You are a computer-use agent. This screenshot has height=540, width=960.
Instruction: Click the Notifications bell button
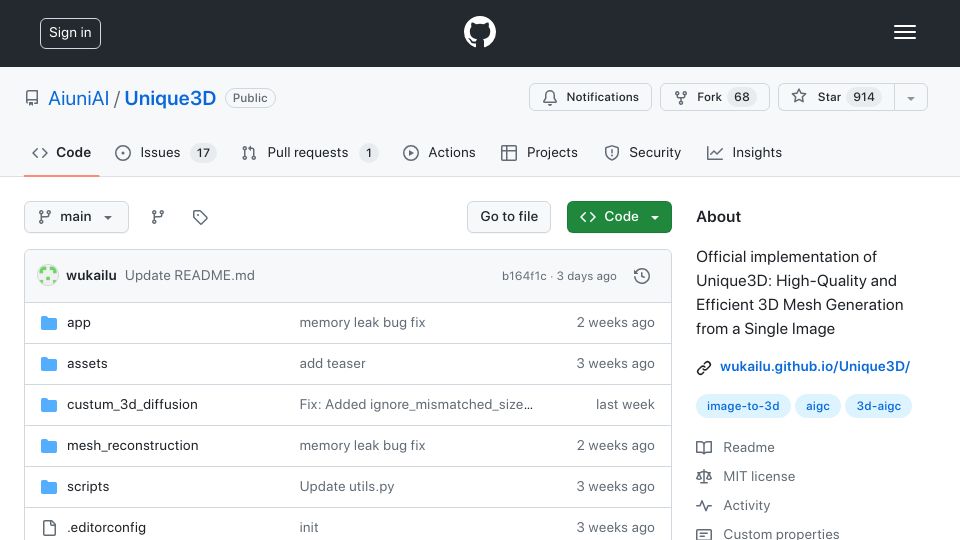[590, 97]
